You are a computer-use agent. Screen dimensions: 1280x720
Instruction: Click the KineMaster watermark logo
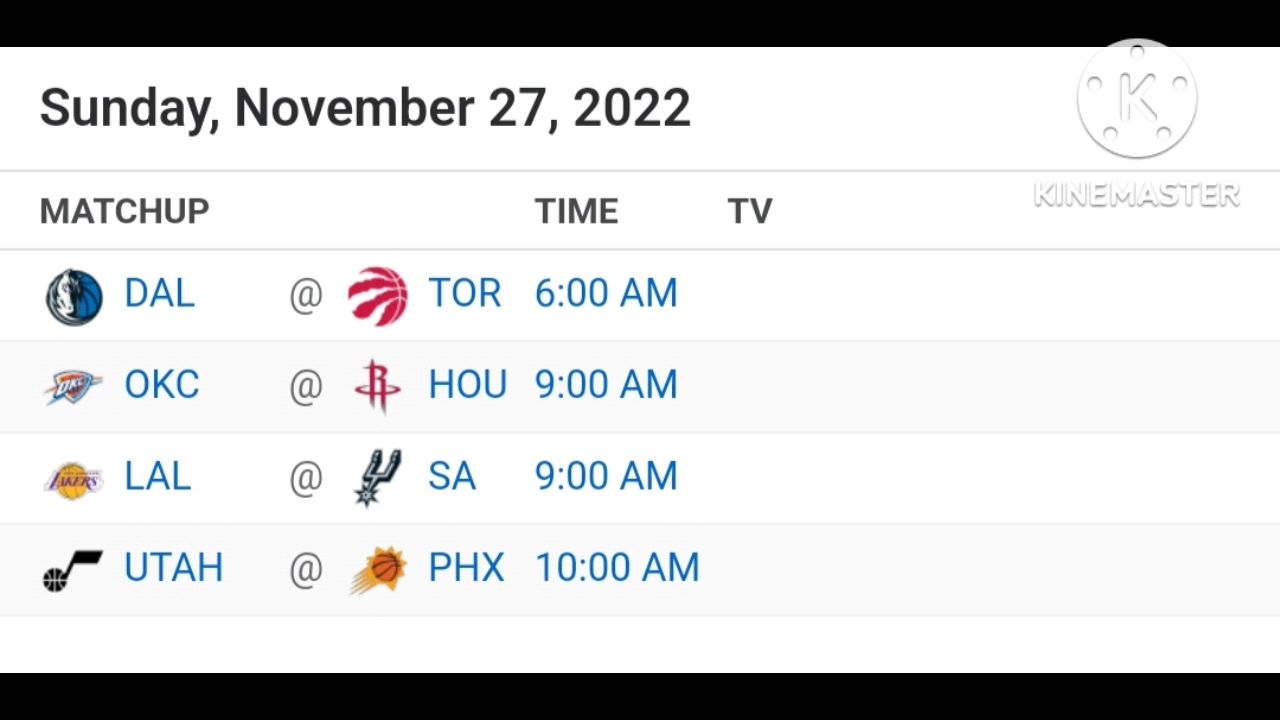(x=1137, y=100)
